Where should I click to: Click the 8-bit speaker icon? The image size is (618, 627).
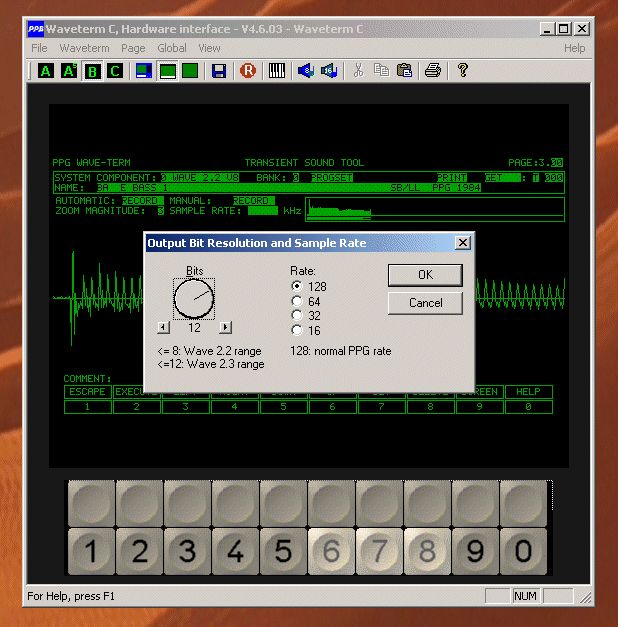tap(306, 71)
